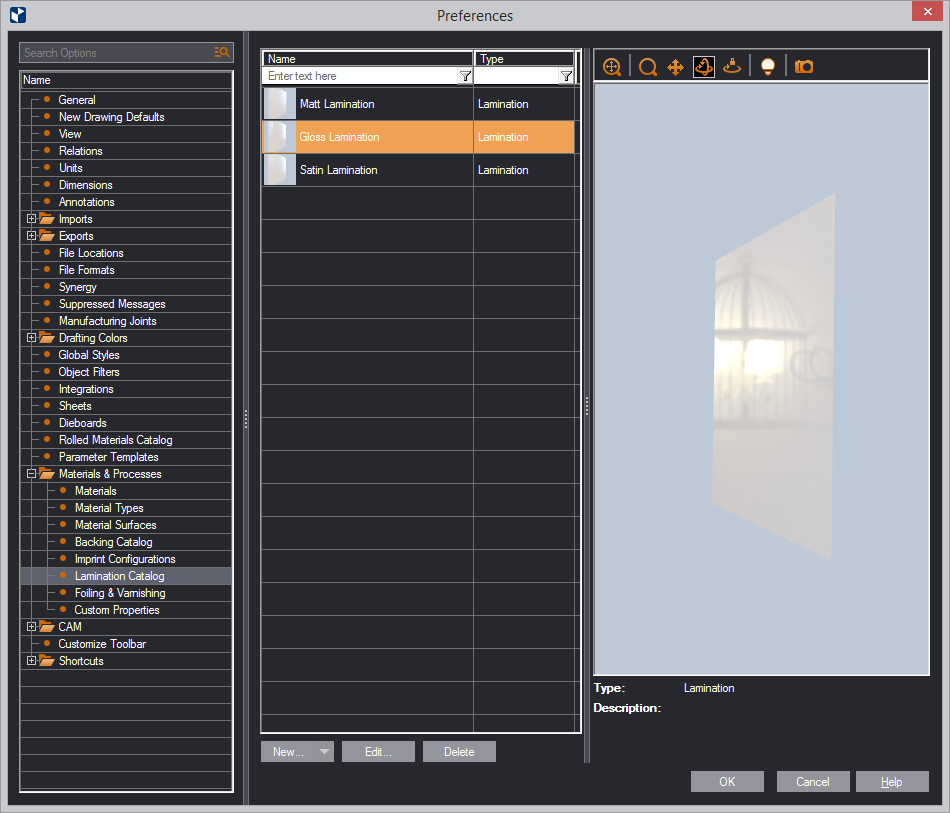This screenshot has height=813, width=950.
Task: Focus the Search Options field
Action: (x=118, y=53)
